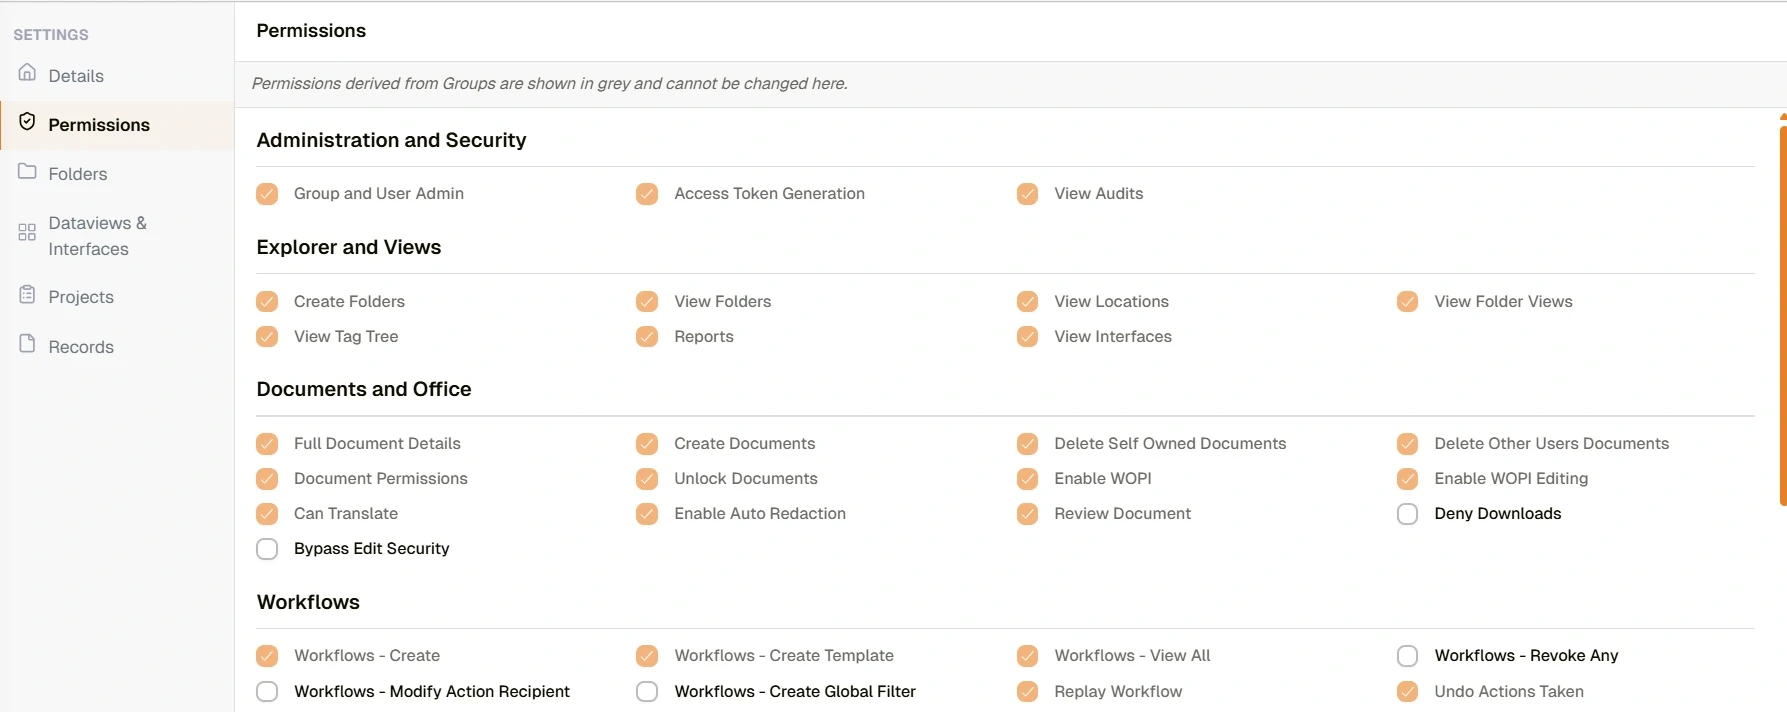Screen dimensions: 1787x712
Task: Click the Full Document Details checkbox
Action: point(267,444)
